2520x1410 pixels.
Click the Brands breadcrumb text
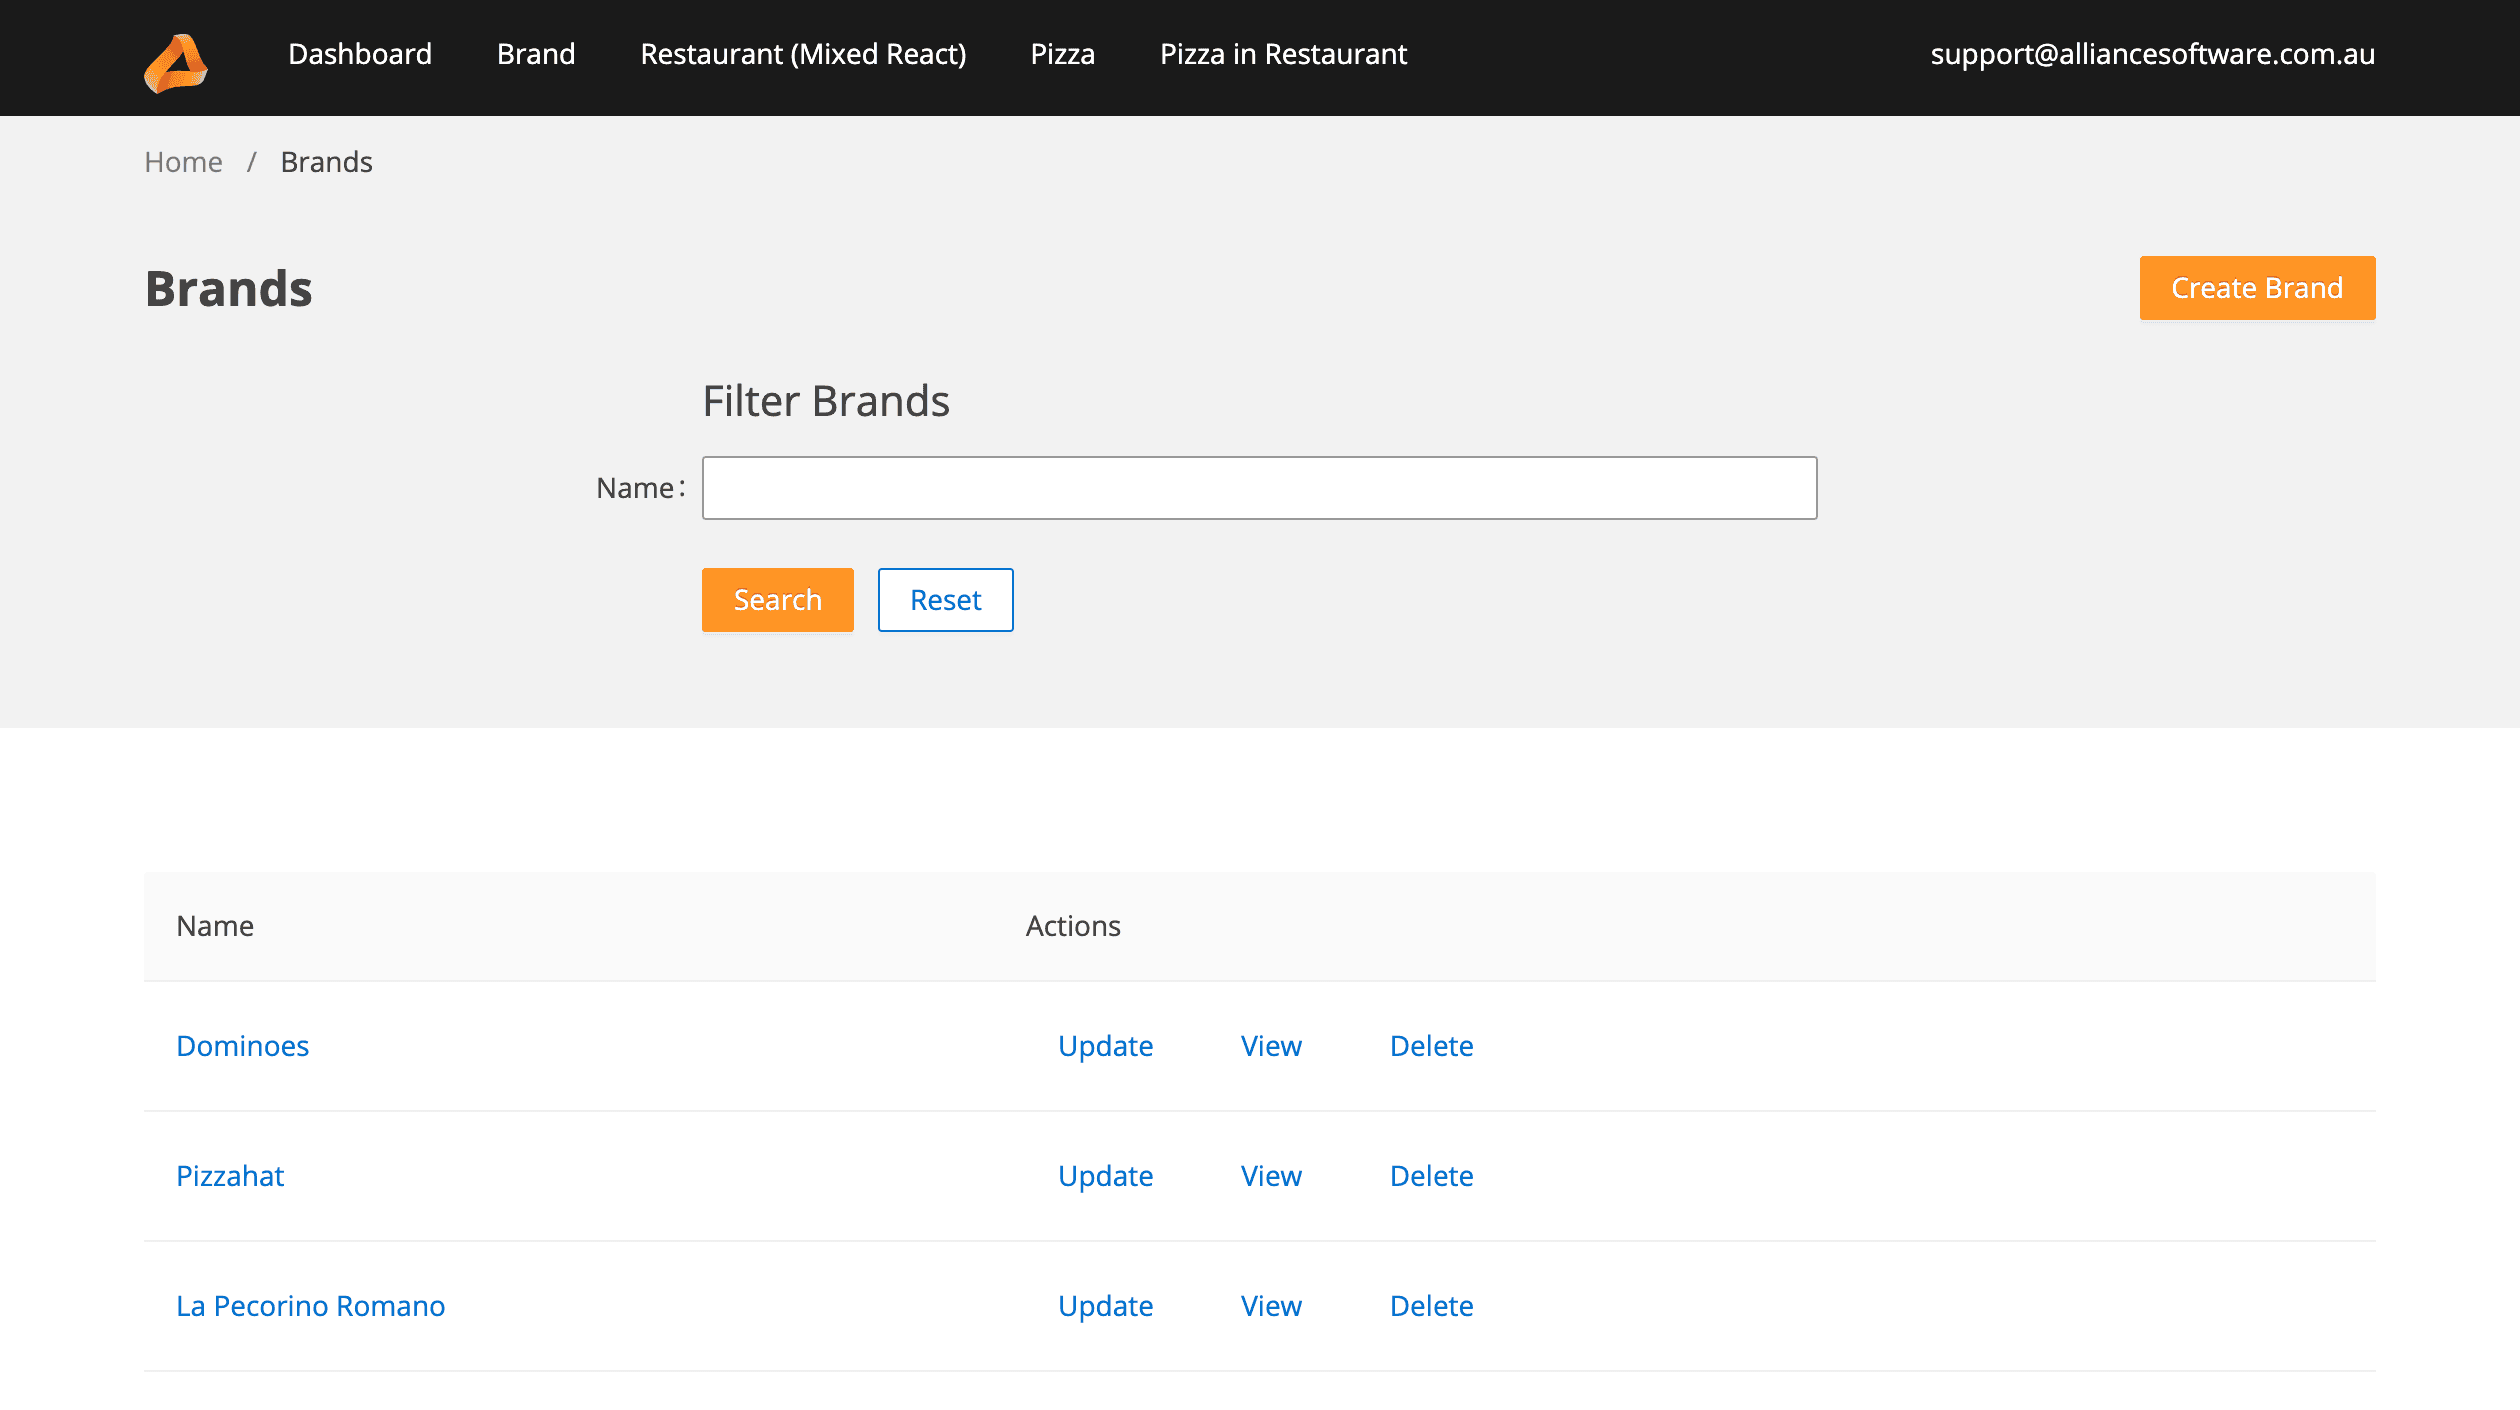(x=326, y=162)
